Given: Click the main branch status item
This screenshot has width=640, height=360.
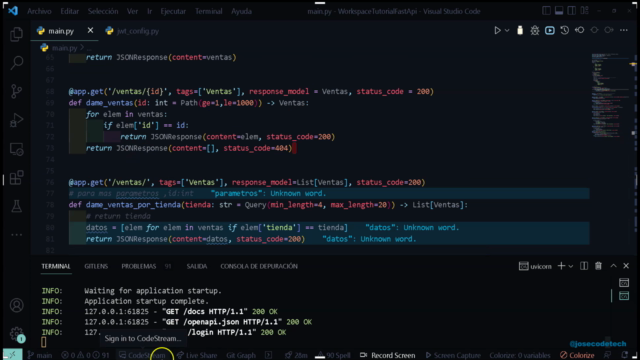Looking at the screenshot, I should (40, 355).
